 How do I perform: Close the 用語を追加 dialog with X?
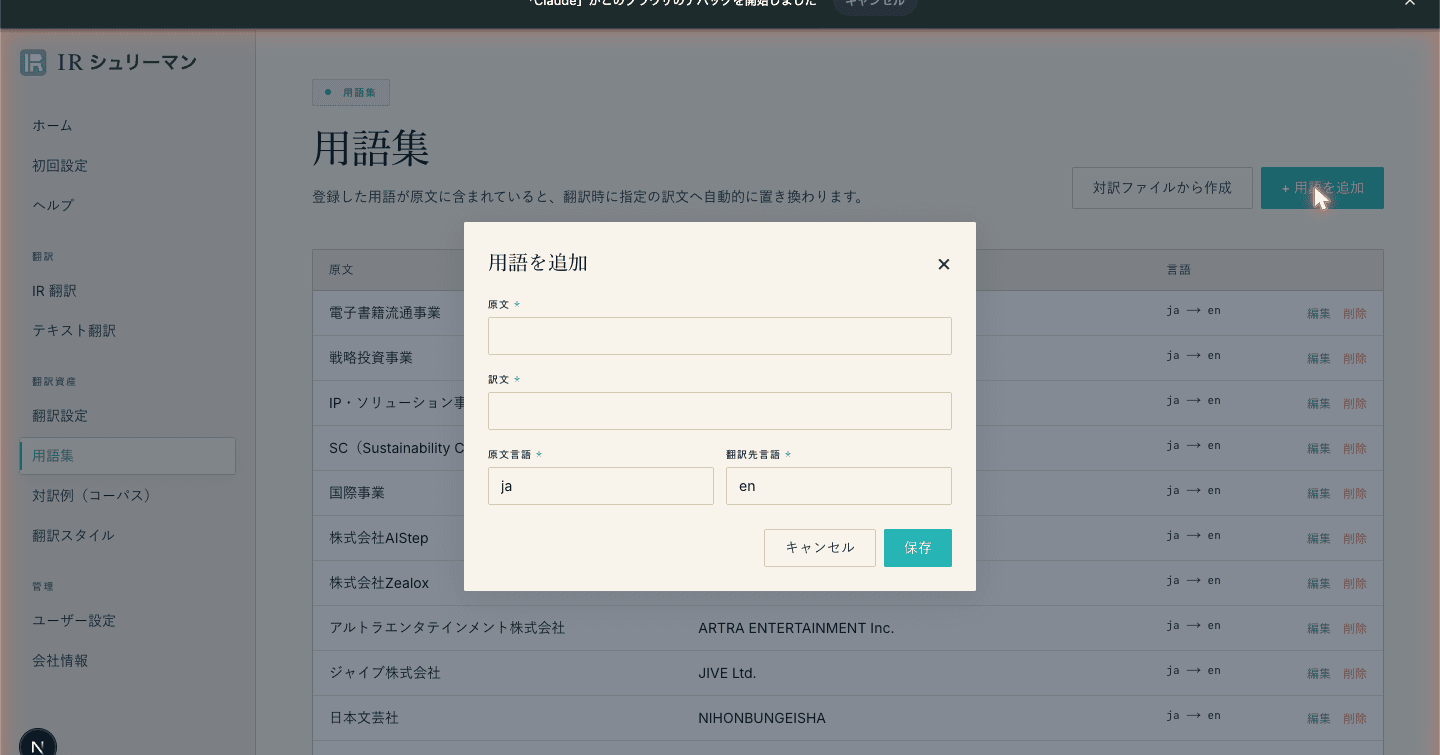coord(943,264)
